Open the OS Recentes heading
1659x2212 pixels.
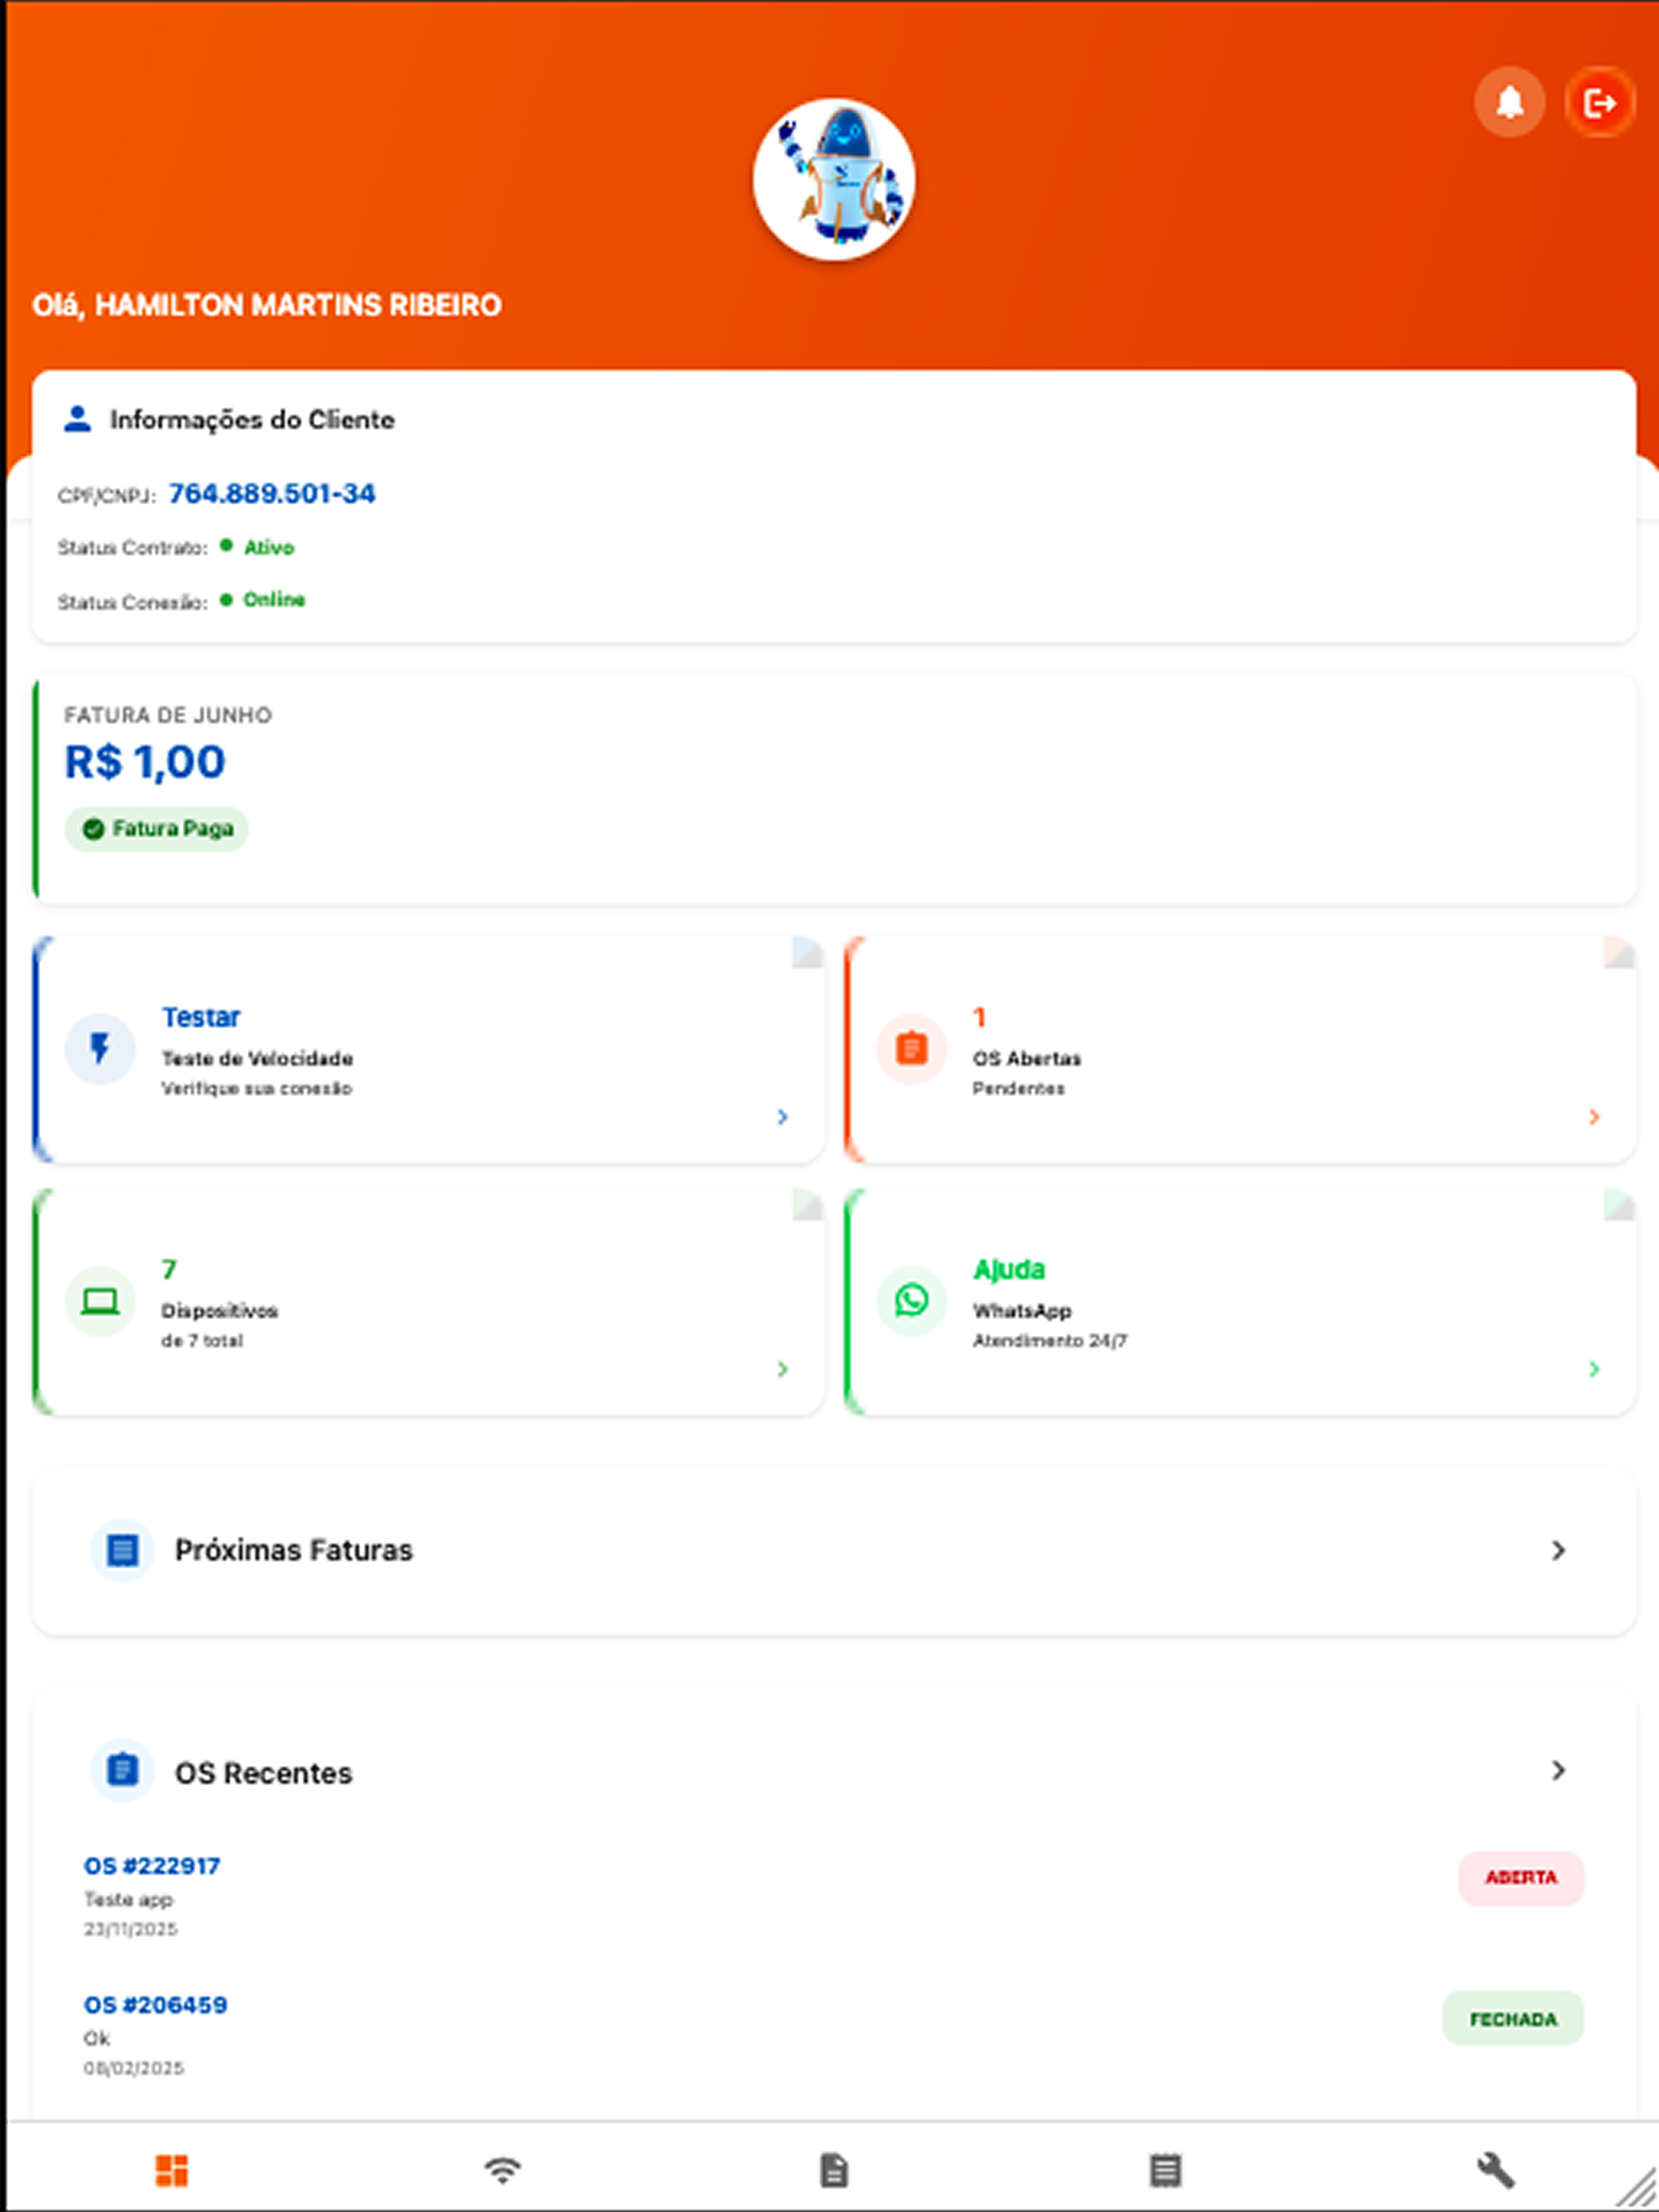coord(263,1773)
